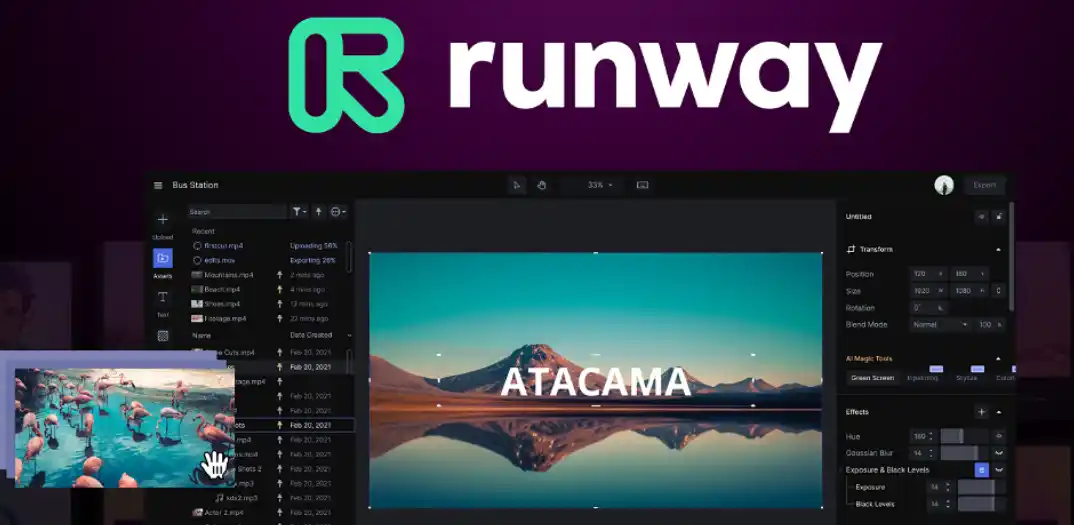The image size is (1074, 525).
Task: Open the user profile avatar
Action: tap(943, 185)
